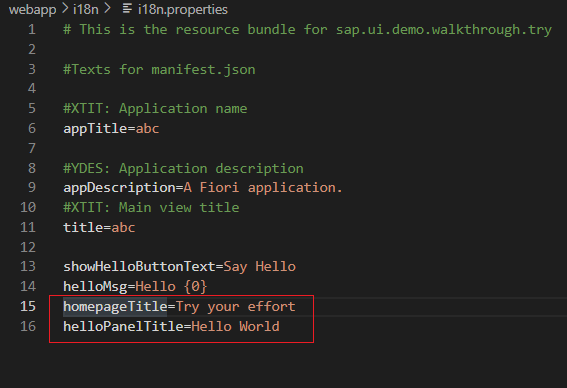Viewport: 567px width, 388px height.
Task: Click the 'helloMsg=Hello {0}' line
Action: [135, 286]
